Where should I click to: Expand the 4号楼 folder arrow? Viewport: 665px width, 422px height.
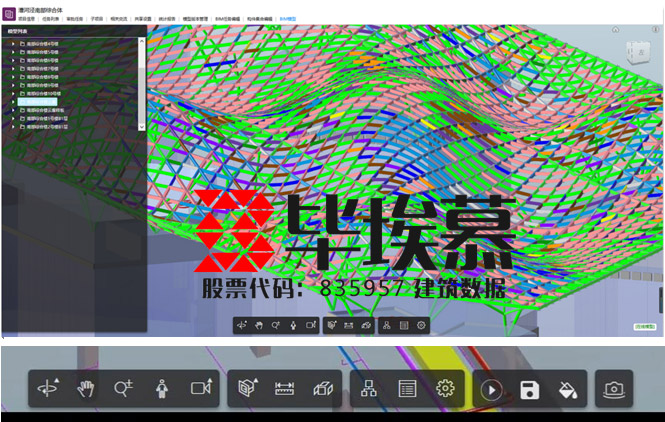[13, 44]
